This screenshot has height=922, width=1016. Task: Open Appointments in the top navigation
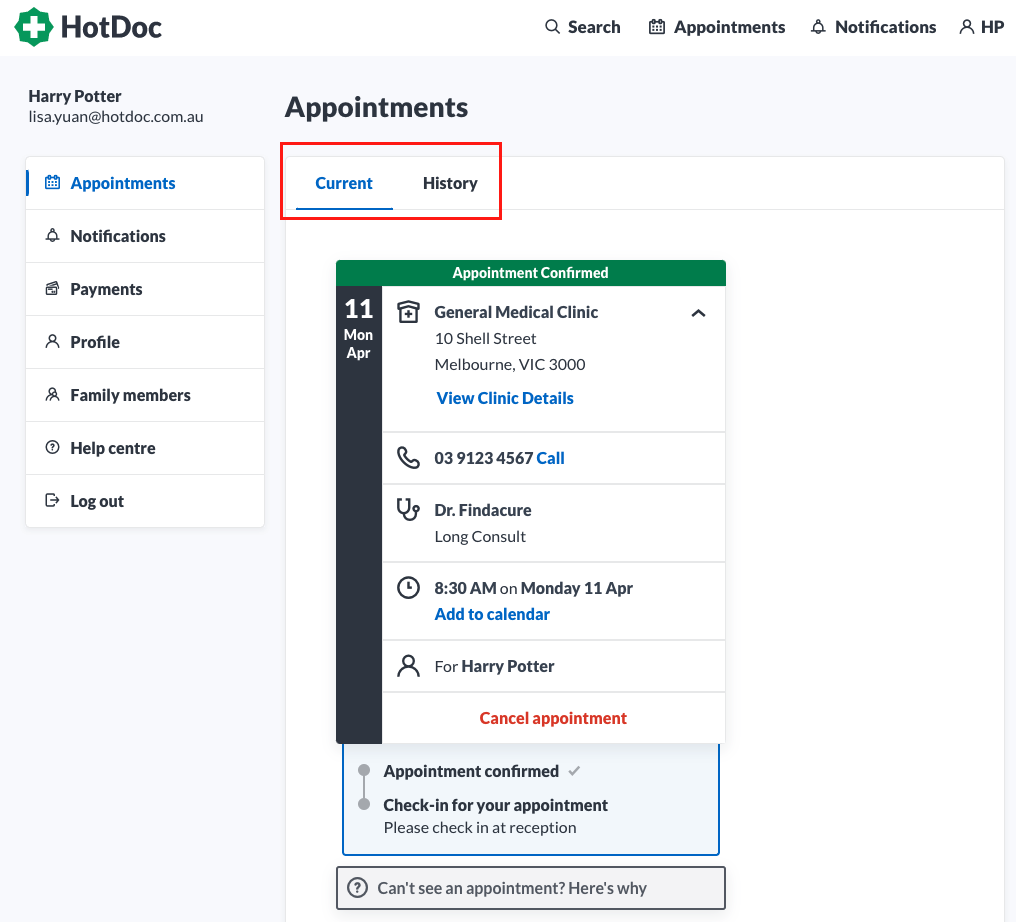pos(717,27)
